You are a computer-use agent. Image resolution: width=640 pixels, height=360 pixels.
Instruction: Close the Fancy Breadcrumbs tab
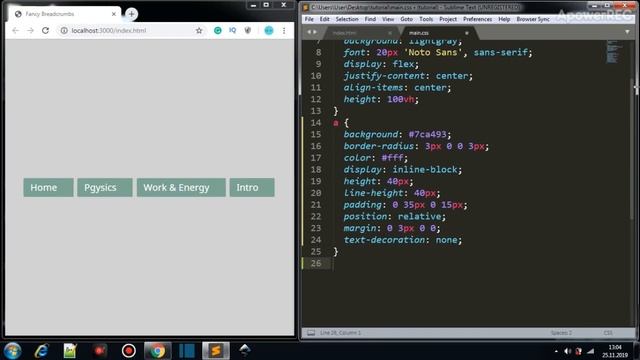click(x=113, y=14)
